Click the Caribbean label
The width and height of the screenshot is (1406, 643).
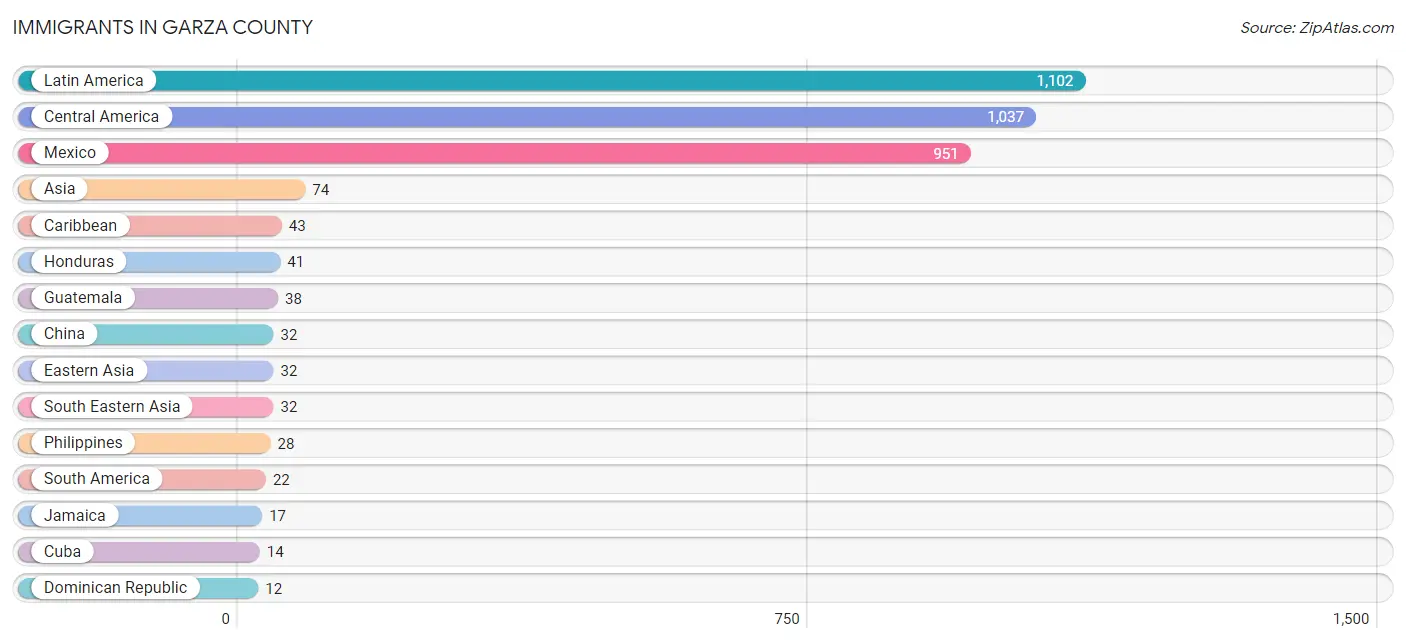tap(80, 225)
